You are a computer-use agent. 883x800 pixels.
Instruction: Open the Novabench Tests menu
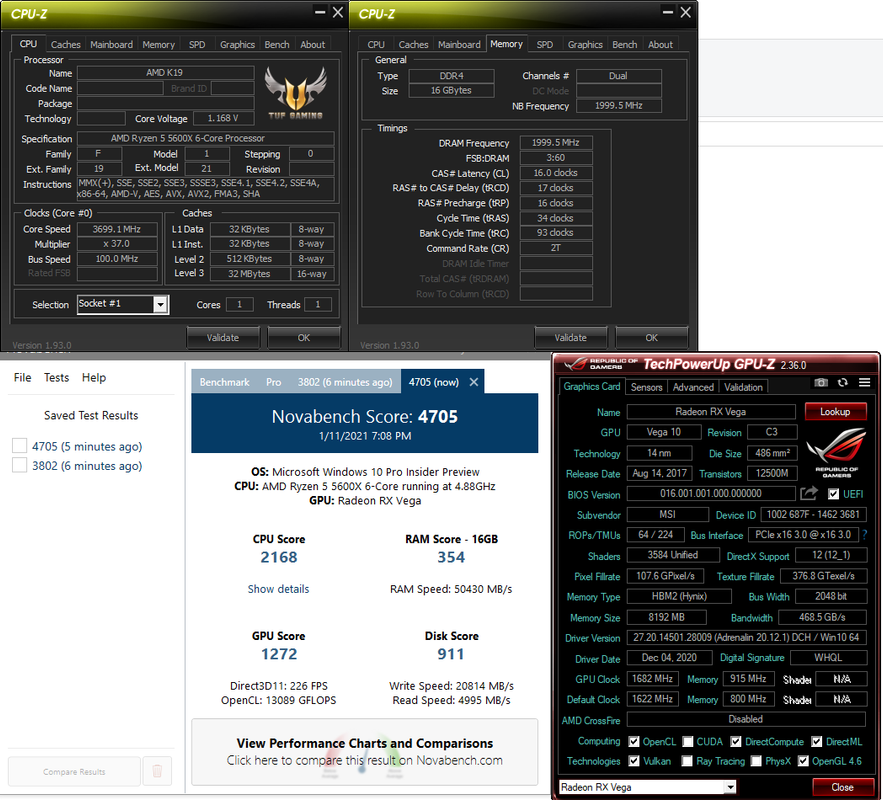tap(56, 377)
